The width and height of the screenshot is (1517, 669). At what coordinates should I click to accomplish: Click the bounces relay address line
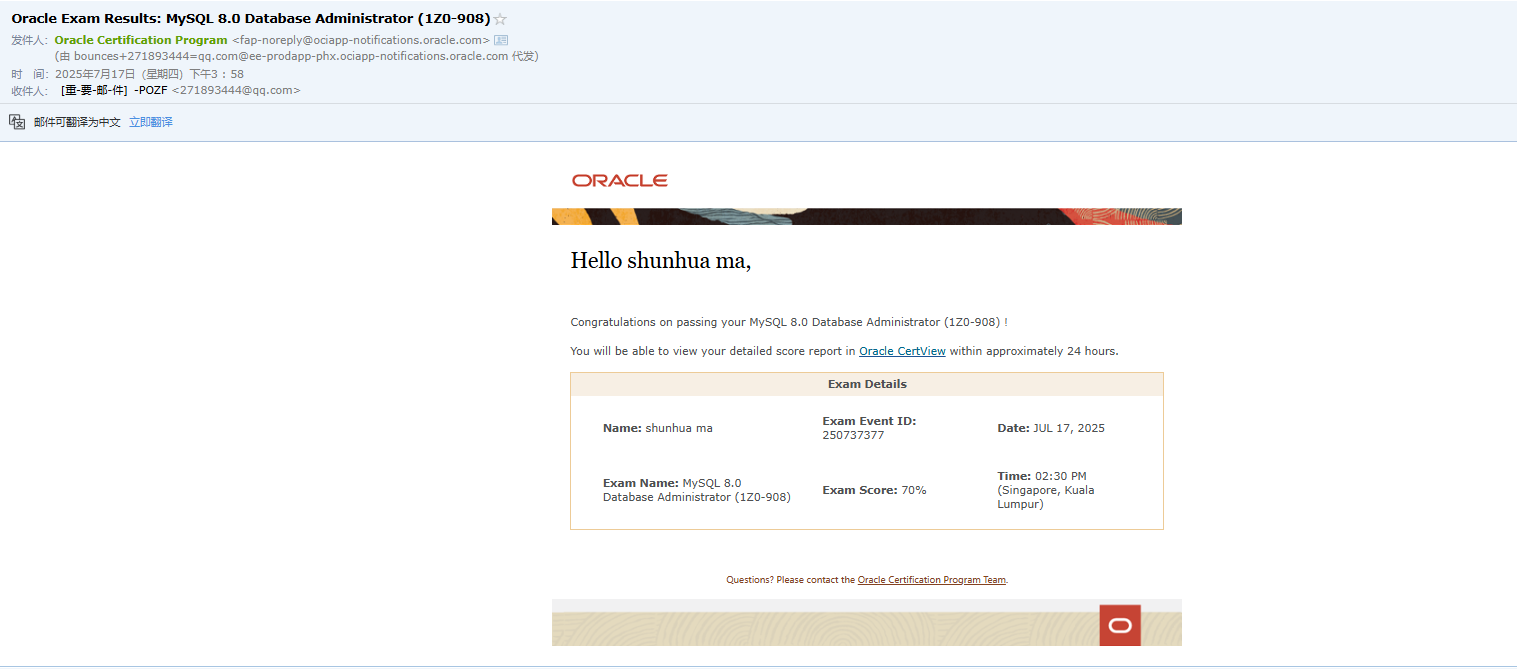297,56
